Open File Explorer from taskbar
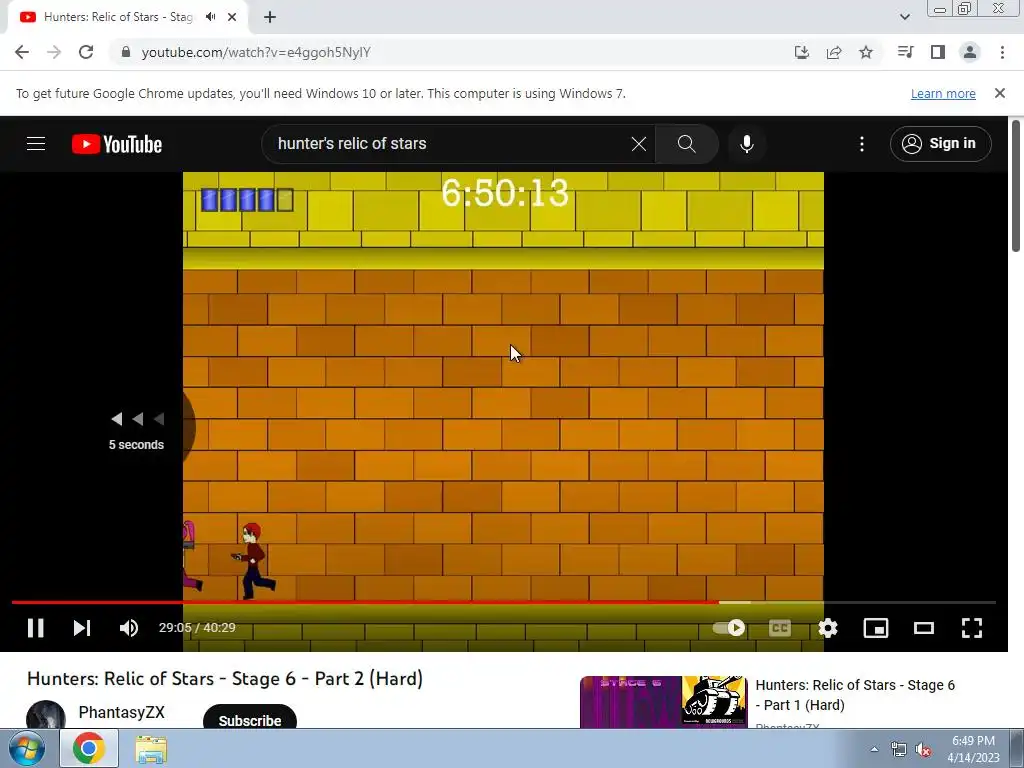1024x768 pixels. [x=151, y=749]
